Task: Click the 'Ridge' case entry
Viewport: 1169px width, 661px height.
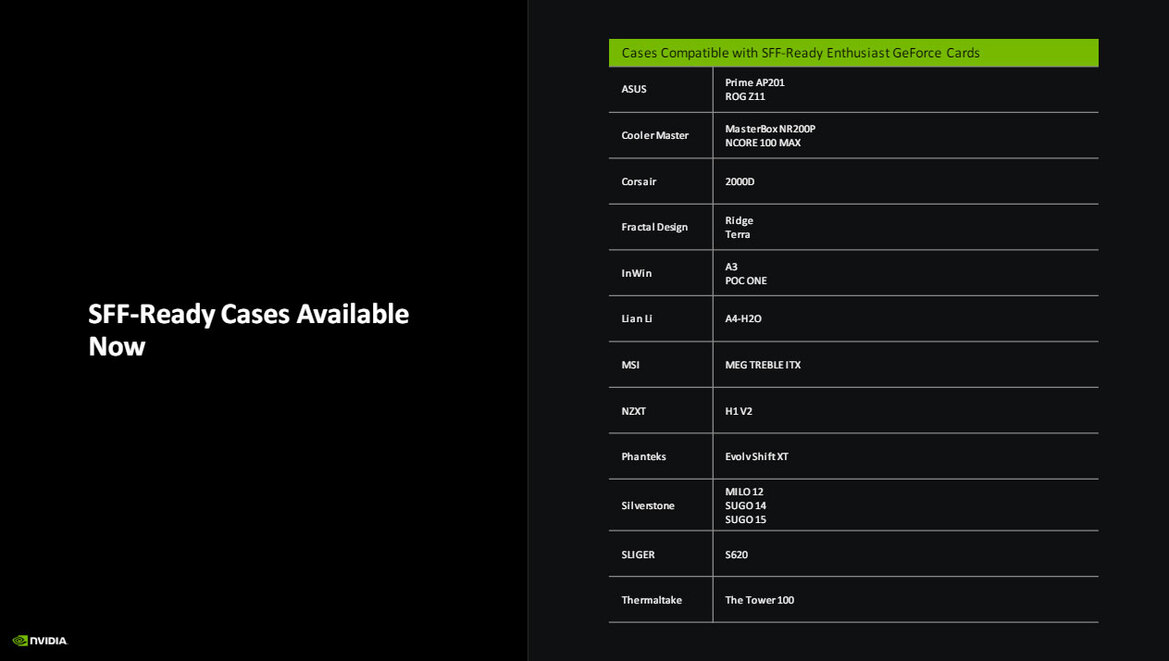Action: (739, 221)
